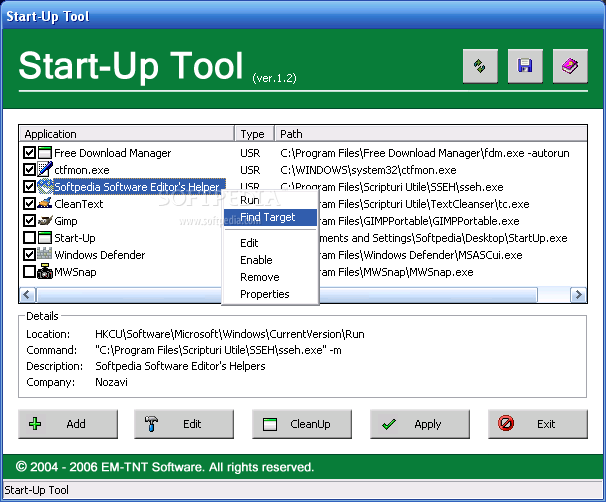Screen dimensions: 606x502
Task: Click the Gimp entry icon
Action: click(45, 221)
